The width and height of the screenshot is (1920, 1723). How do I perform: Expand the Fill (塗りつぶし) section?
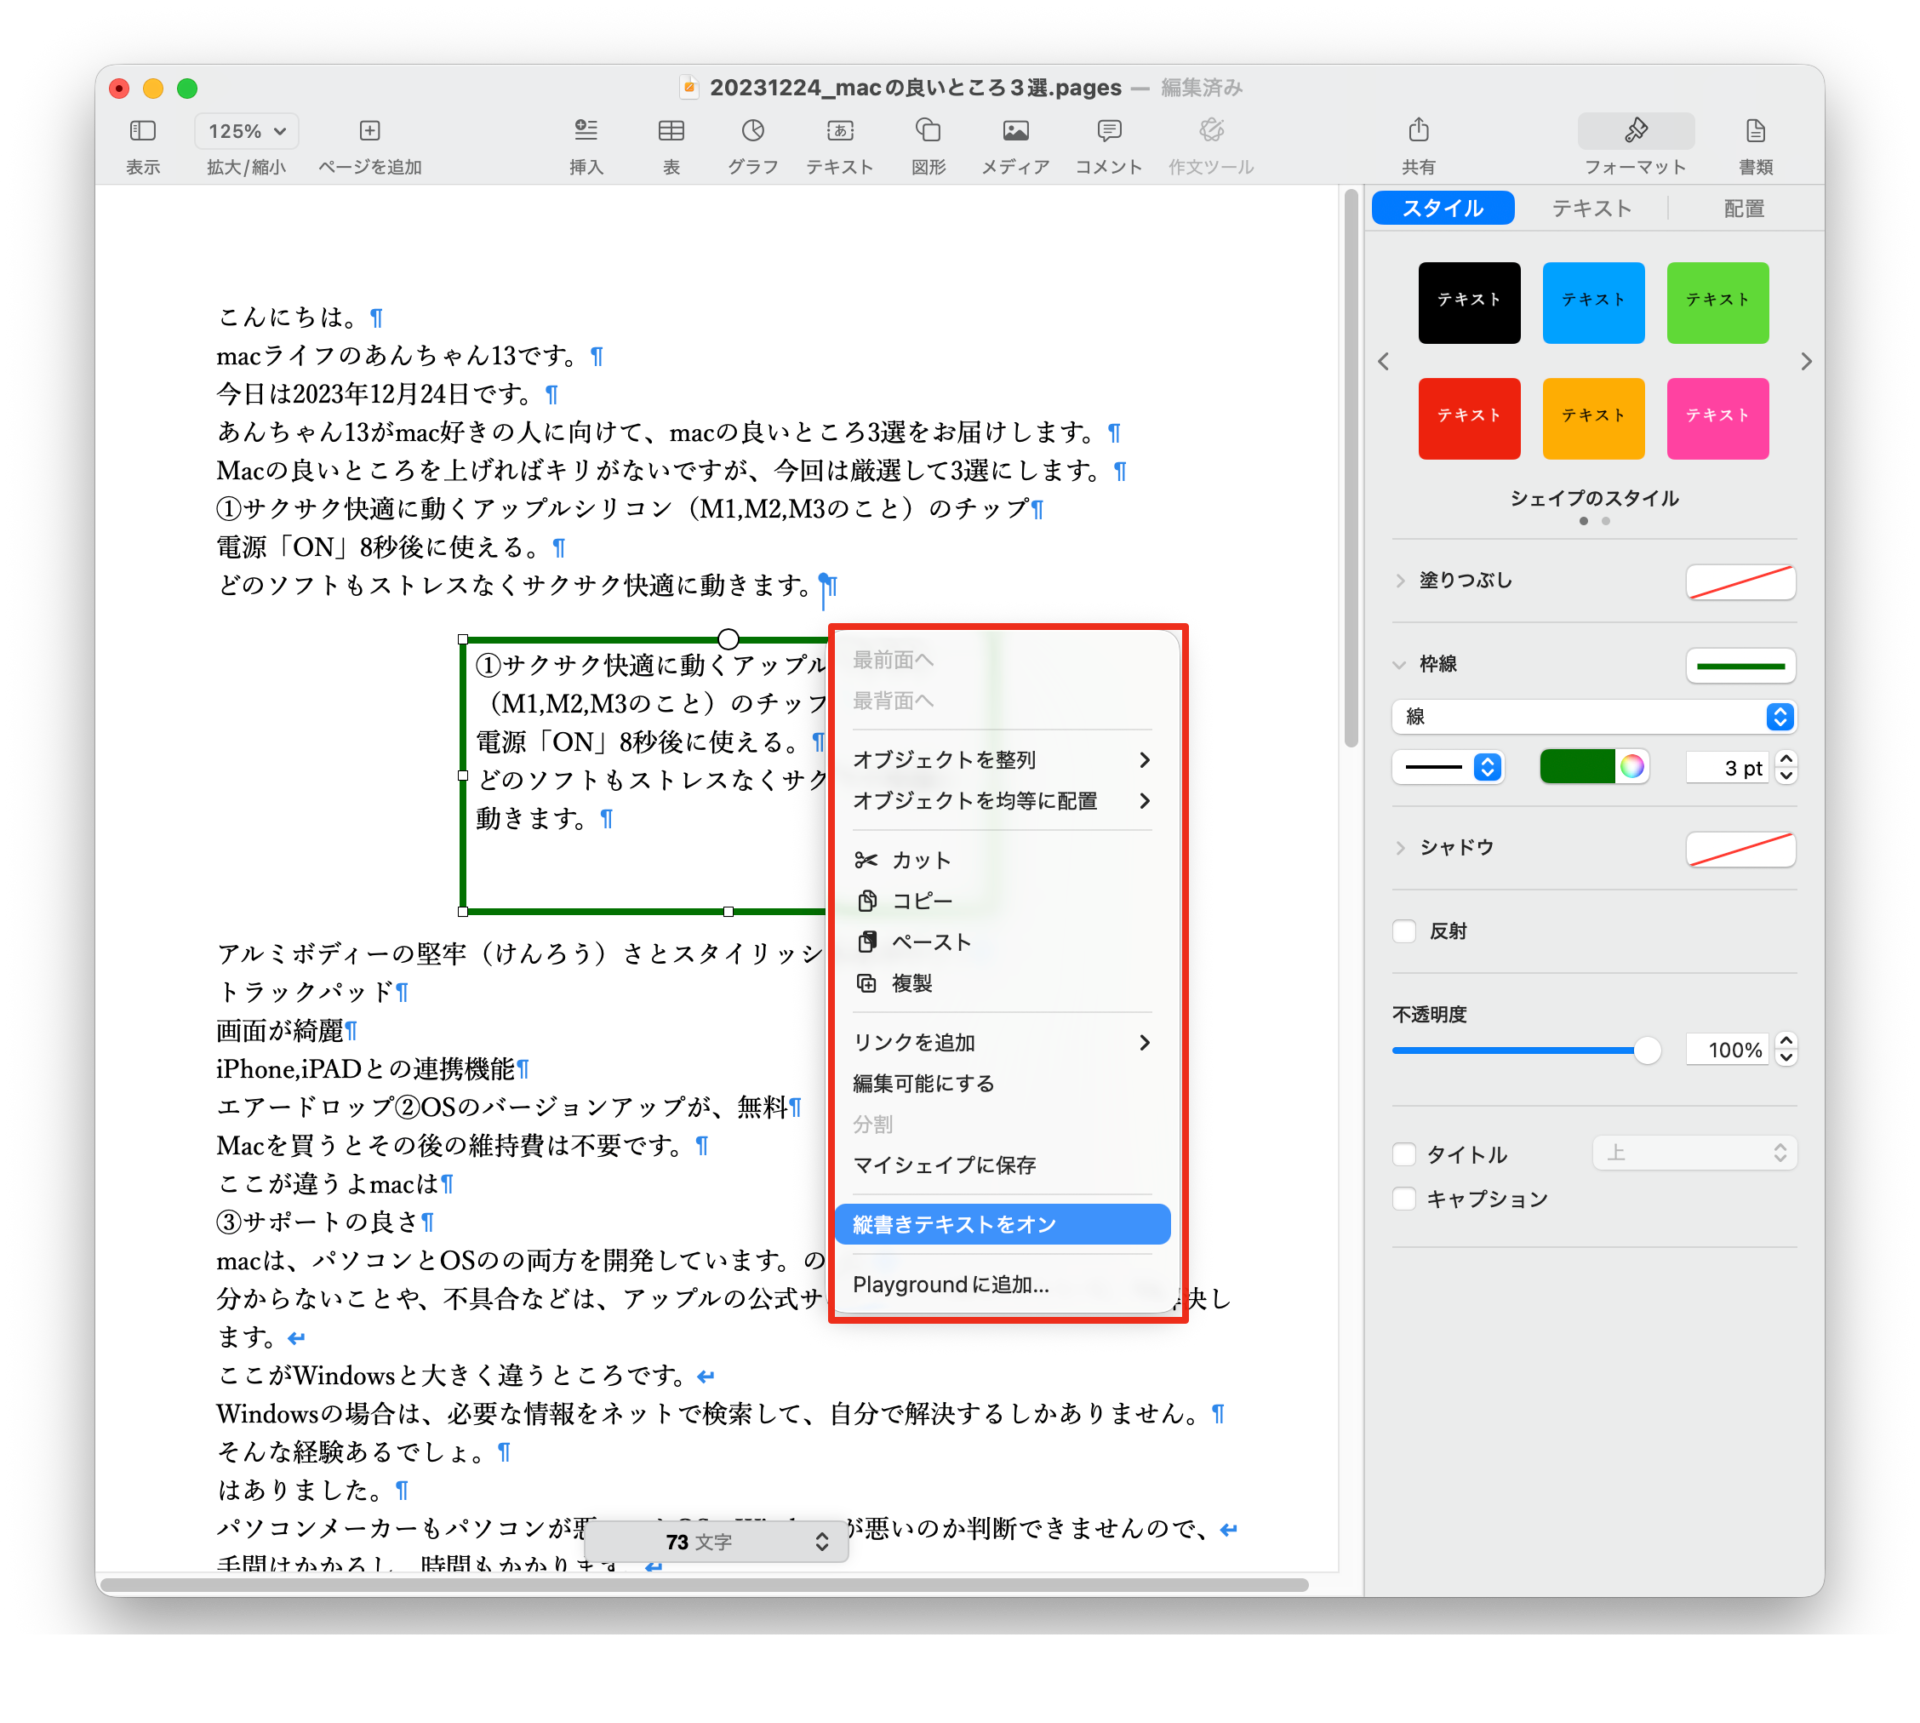click(x=1400, y=581)
